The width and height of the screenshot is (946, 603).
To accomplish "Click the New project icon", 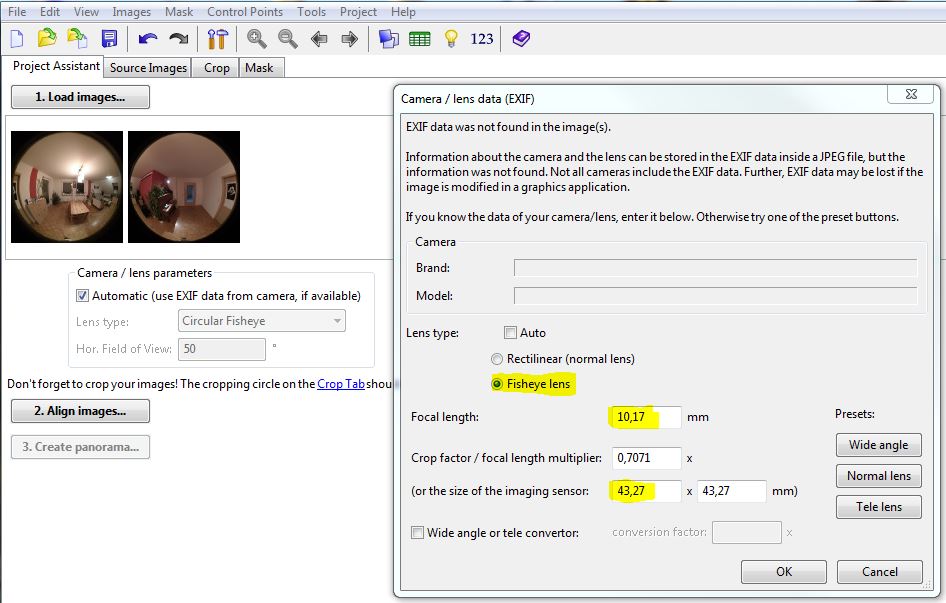I will coord(17,39).
